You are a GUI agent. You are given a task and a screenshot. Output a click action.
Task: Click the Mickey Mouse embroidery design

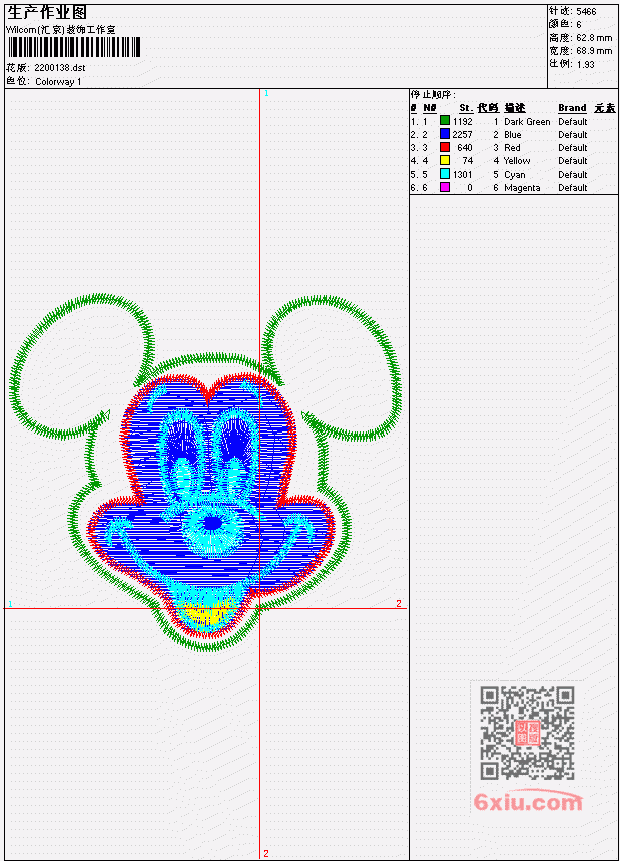pos(206,472)
